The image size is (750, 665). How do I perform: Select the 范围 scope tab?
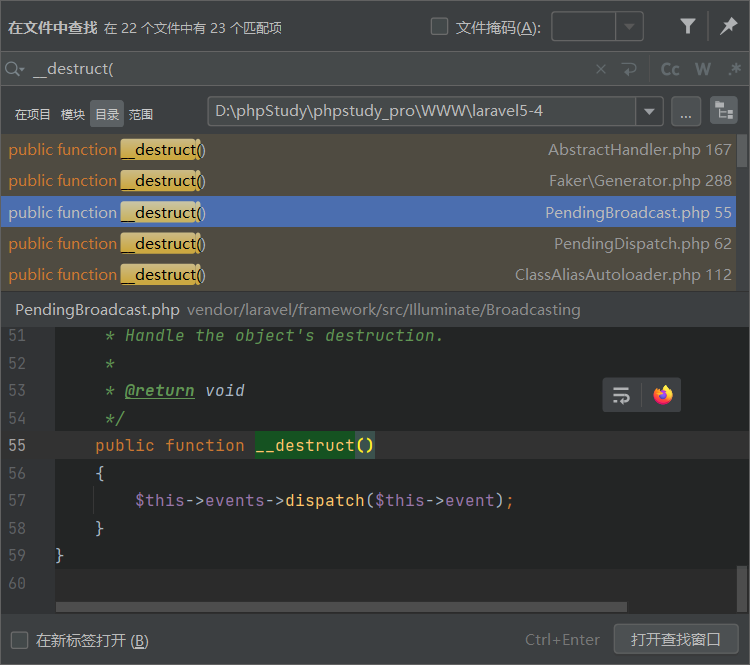point(141,114)
